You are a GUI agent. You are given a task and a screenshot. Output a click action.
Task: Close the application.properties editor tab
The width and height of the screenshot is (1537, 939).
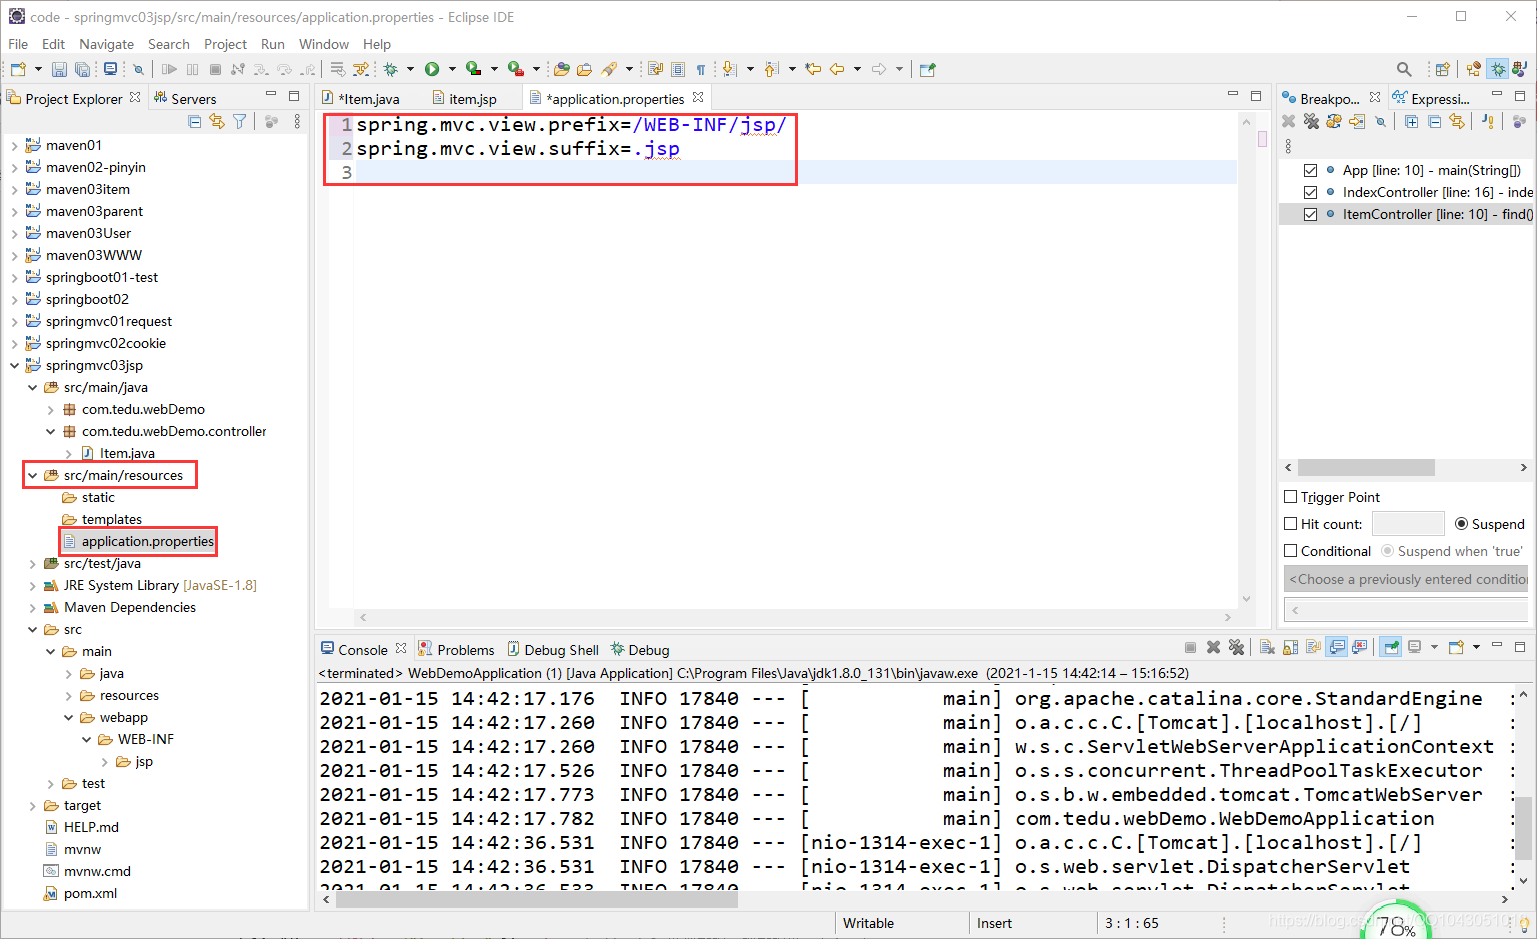[x=698, y=97]
